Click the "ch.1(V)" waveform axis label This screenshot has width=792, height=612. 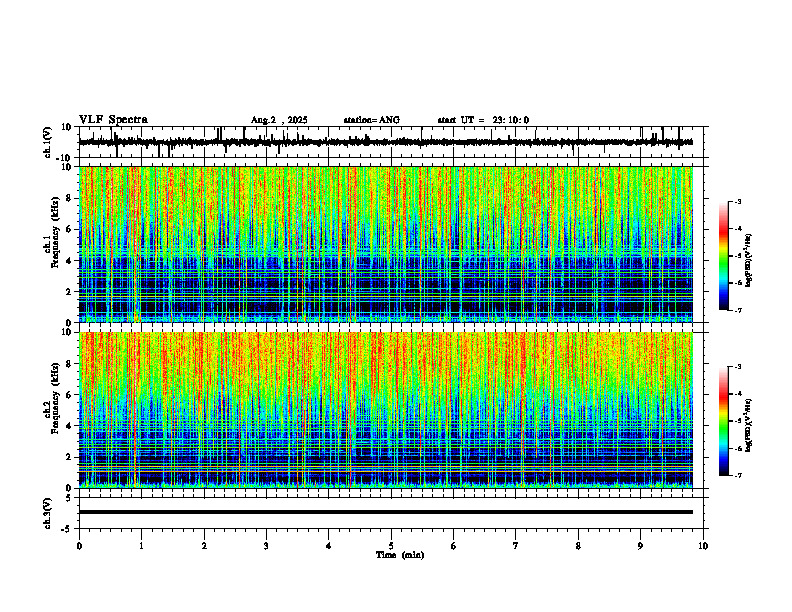pyautogui.click(x=48, y=142)
